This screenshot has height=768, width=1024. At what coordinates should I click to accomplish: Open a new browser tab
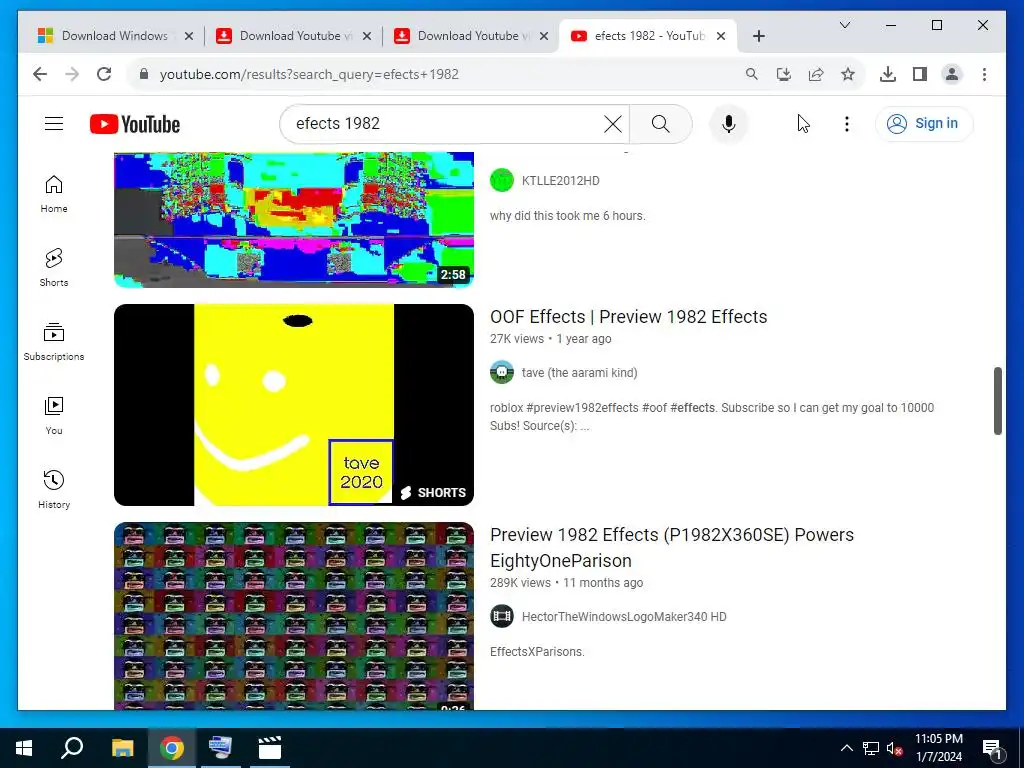758,36
